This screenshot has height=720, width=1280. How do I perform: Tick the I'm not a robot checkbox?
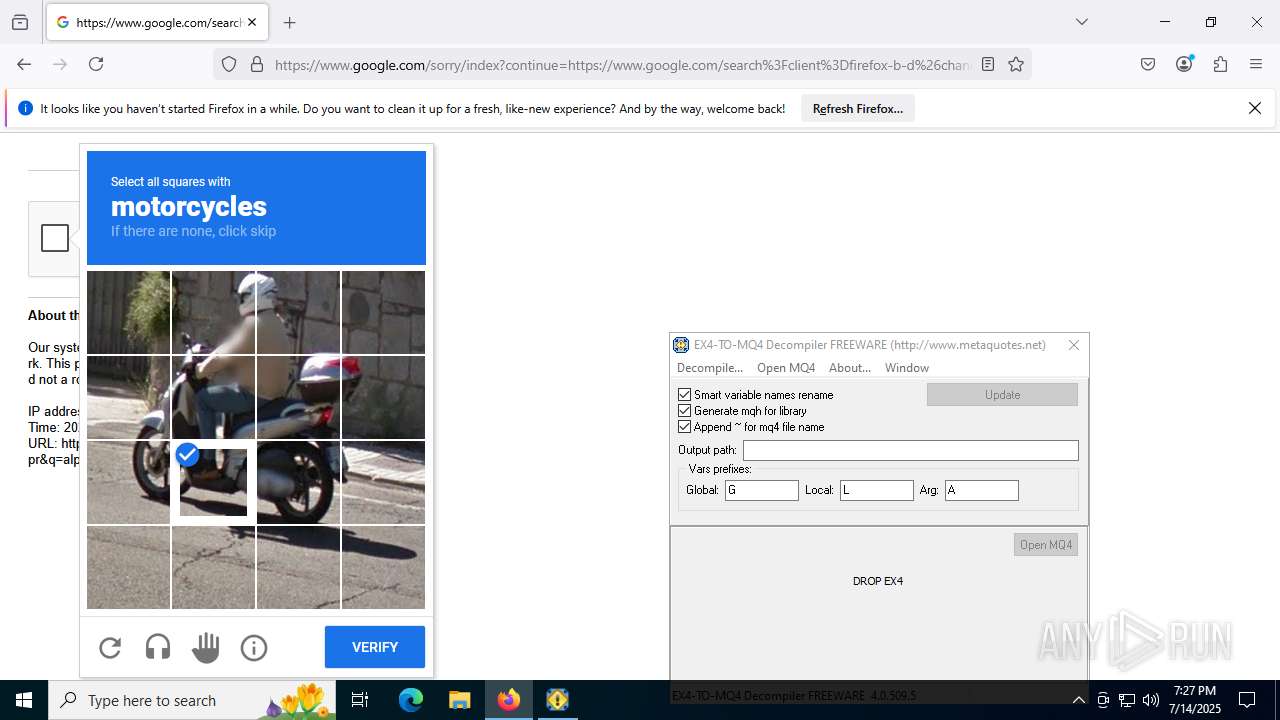(x=55, y=238)
